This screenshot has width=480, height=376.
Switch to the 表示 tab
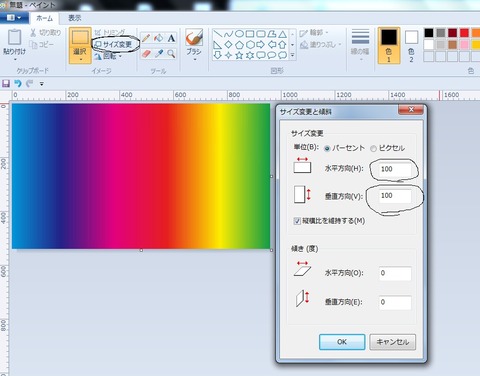[75, 18]
